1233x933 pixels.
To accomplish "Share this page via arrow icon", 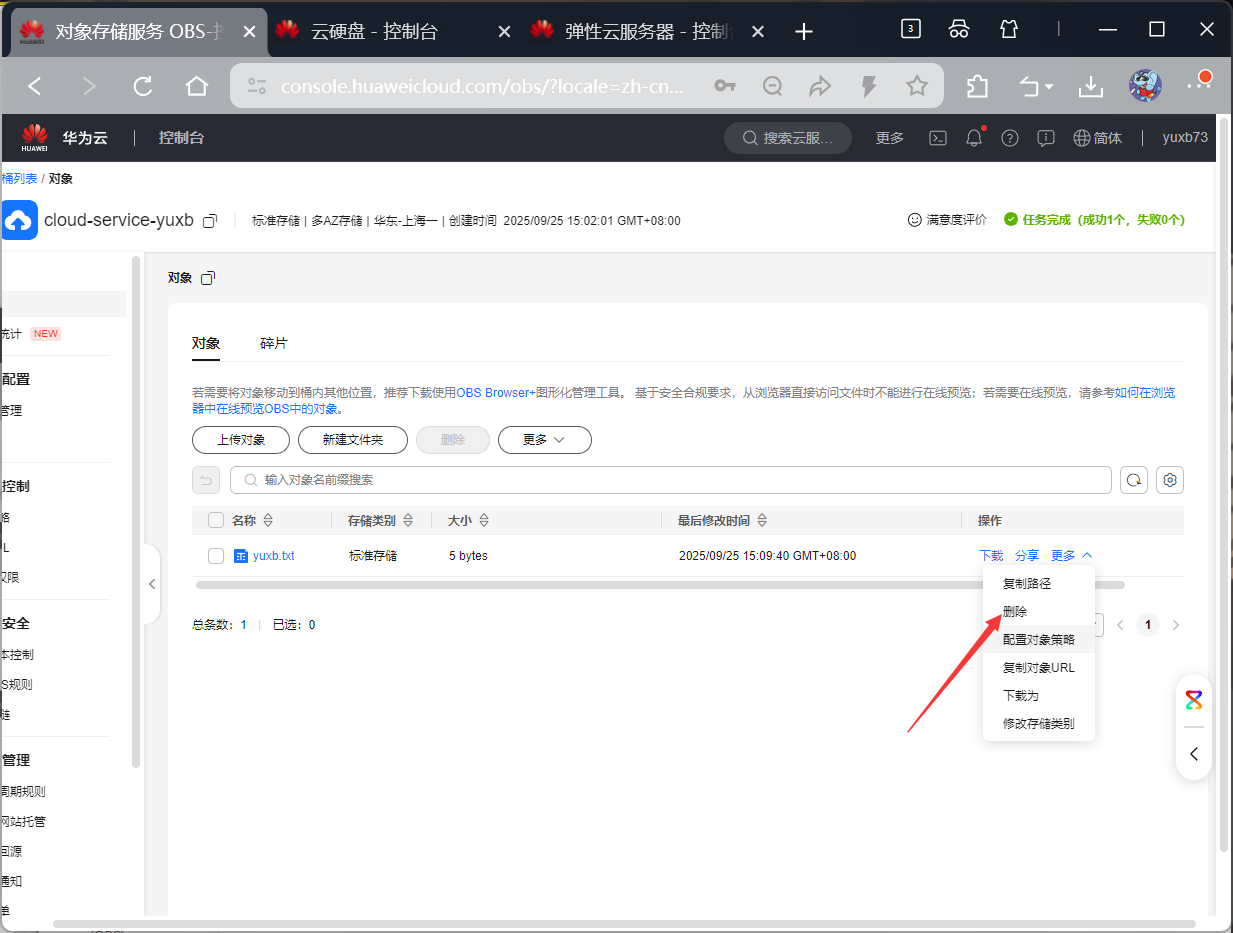I will pyautogui.click(x=820, y=87).
